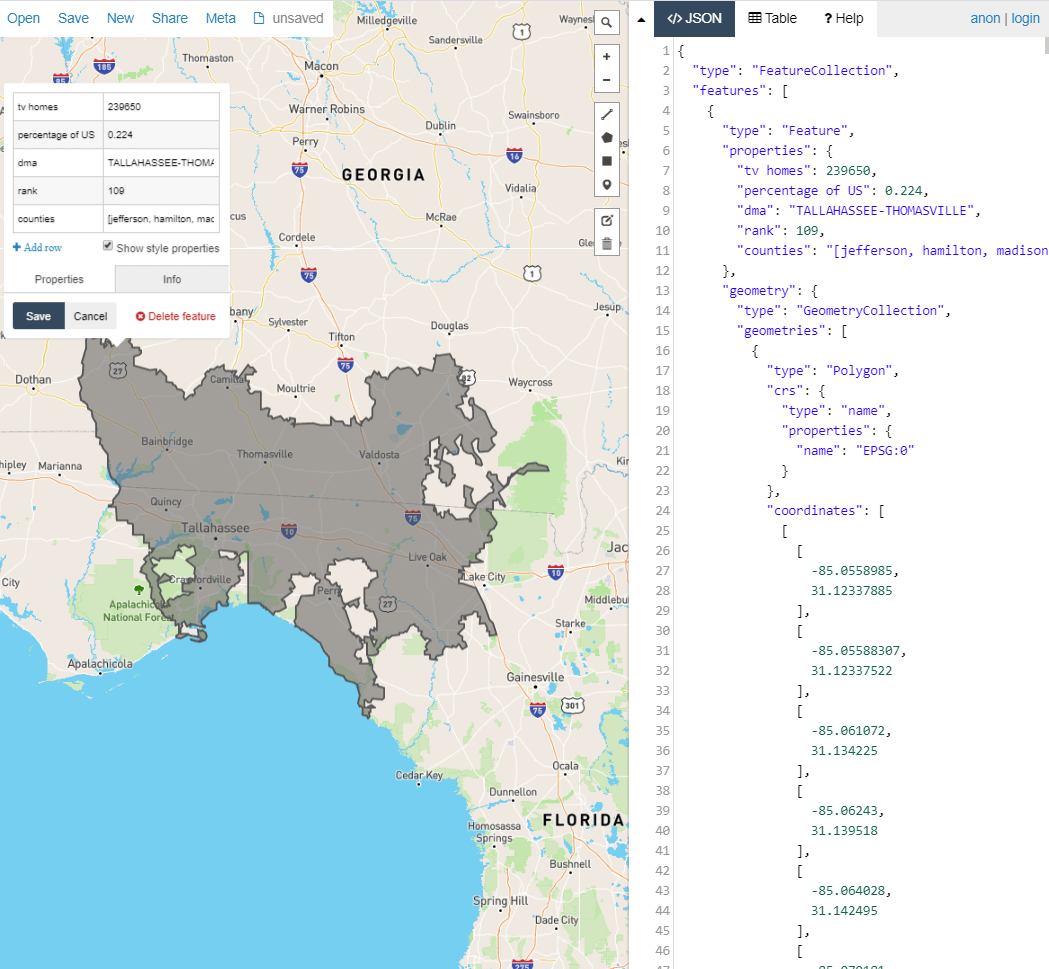Select the rectangle drawing tool

(607, 161)
